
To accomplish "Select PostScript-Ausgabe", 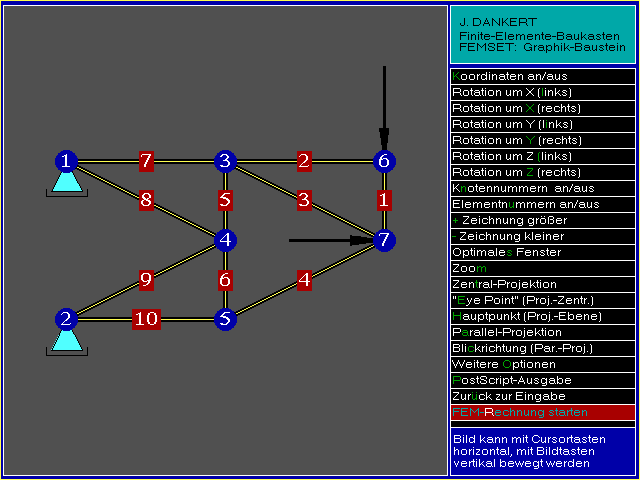I will click(x=542, y=380).
